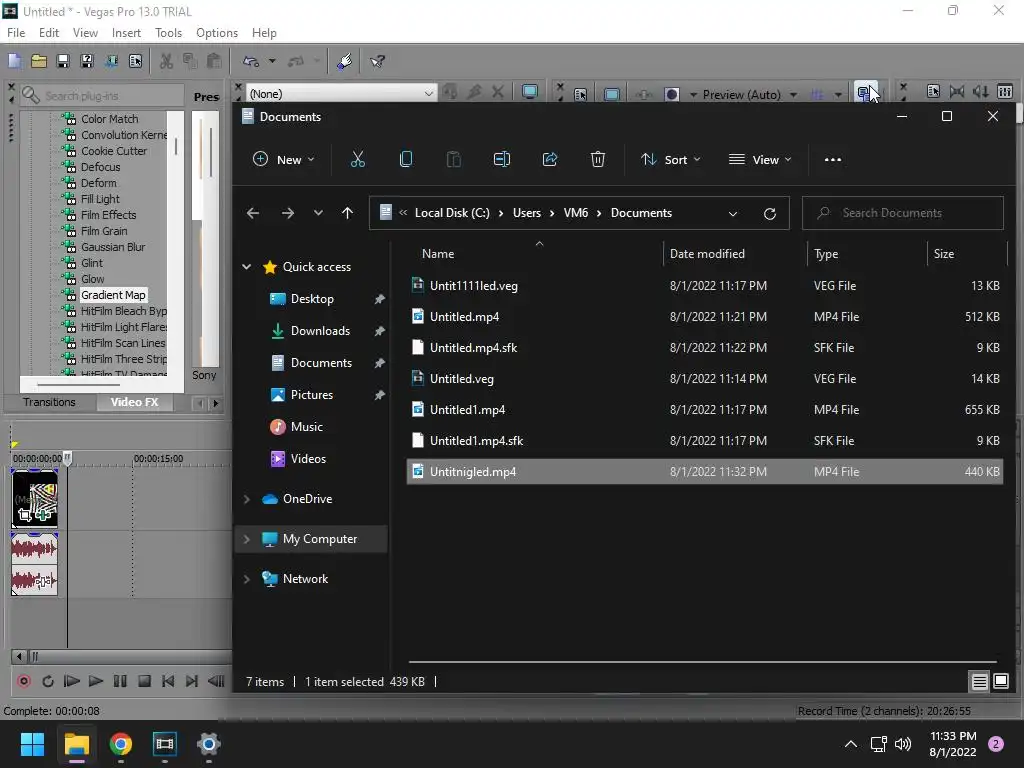Click the Delete trash icon in Explorer
This screenshot has height=768, width=1024.
598,159
